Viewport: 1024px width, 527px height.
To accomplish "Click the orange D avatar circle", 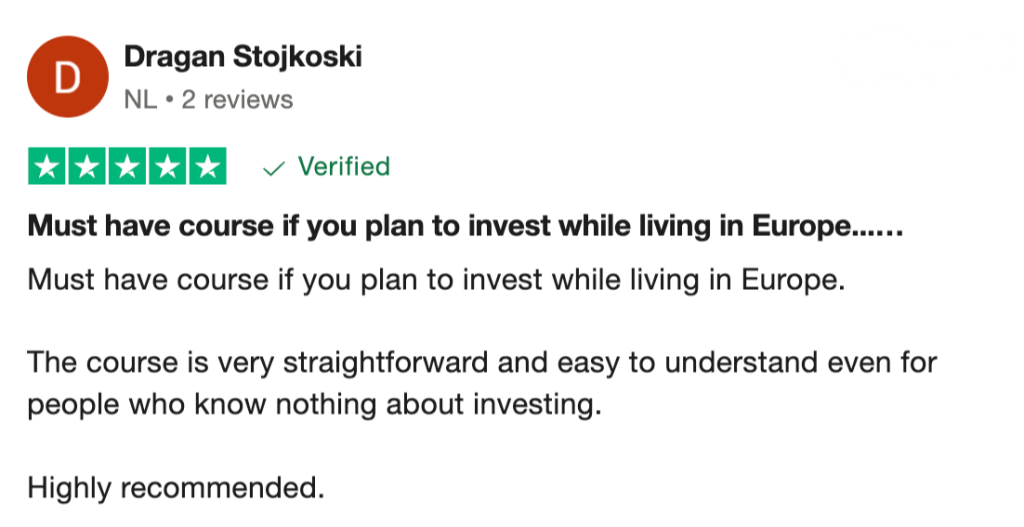I will (x=66, y=77).
